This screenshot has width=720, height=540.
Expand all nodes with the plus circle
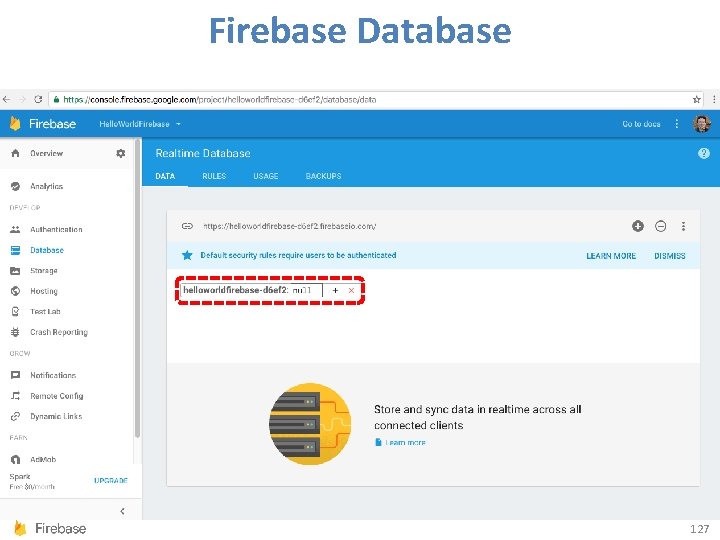[x=638, y=226]
